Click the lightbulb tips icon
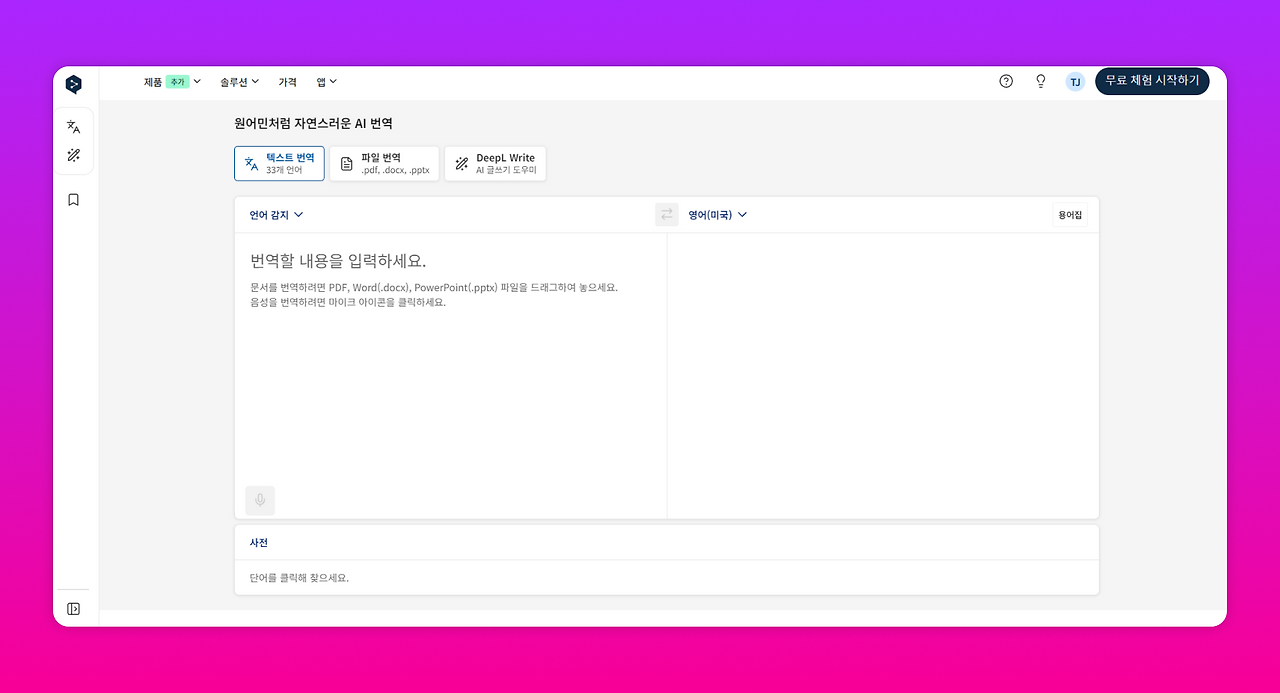 (1040, 82)
